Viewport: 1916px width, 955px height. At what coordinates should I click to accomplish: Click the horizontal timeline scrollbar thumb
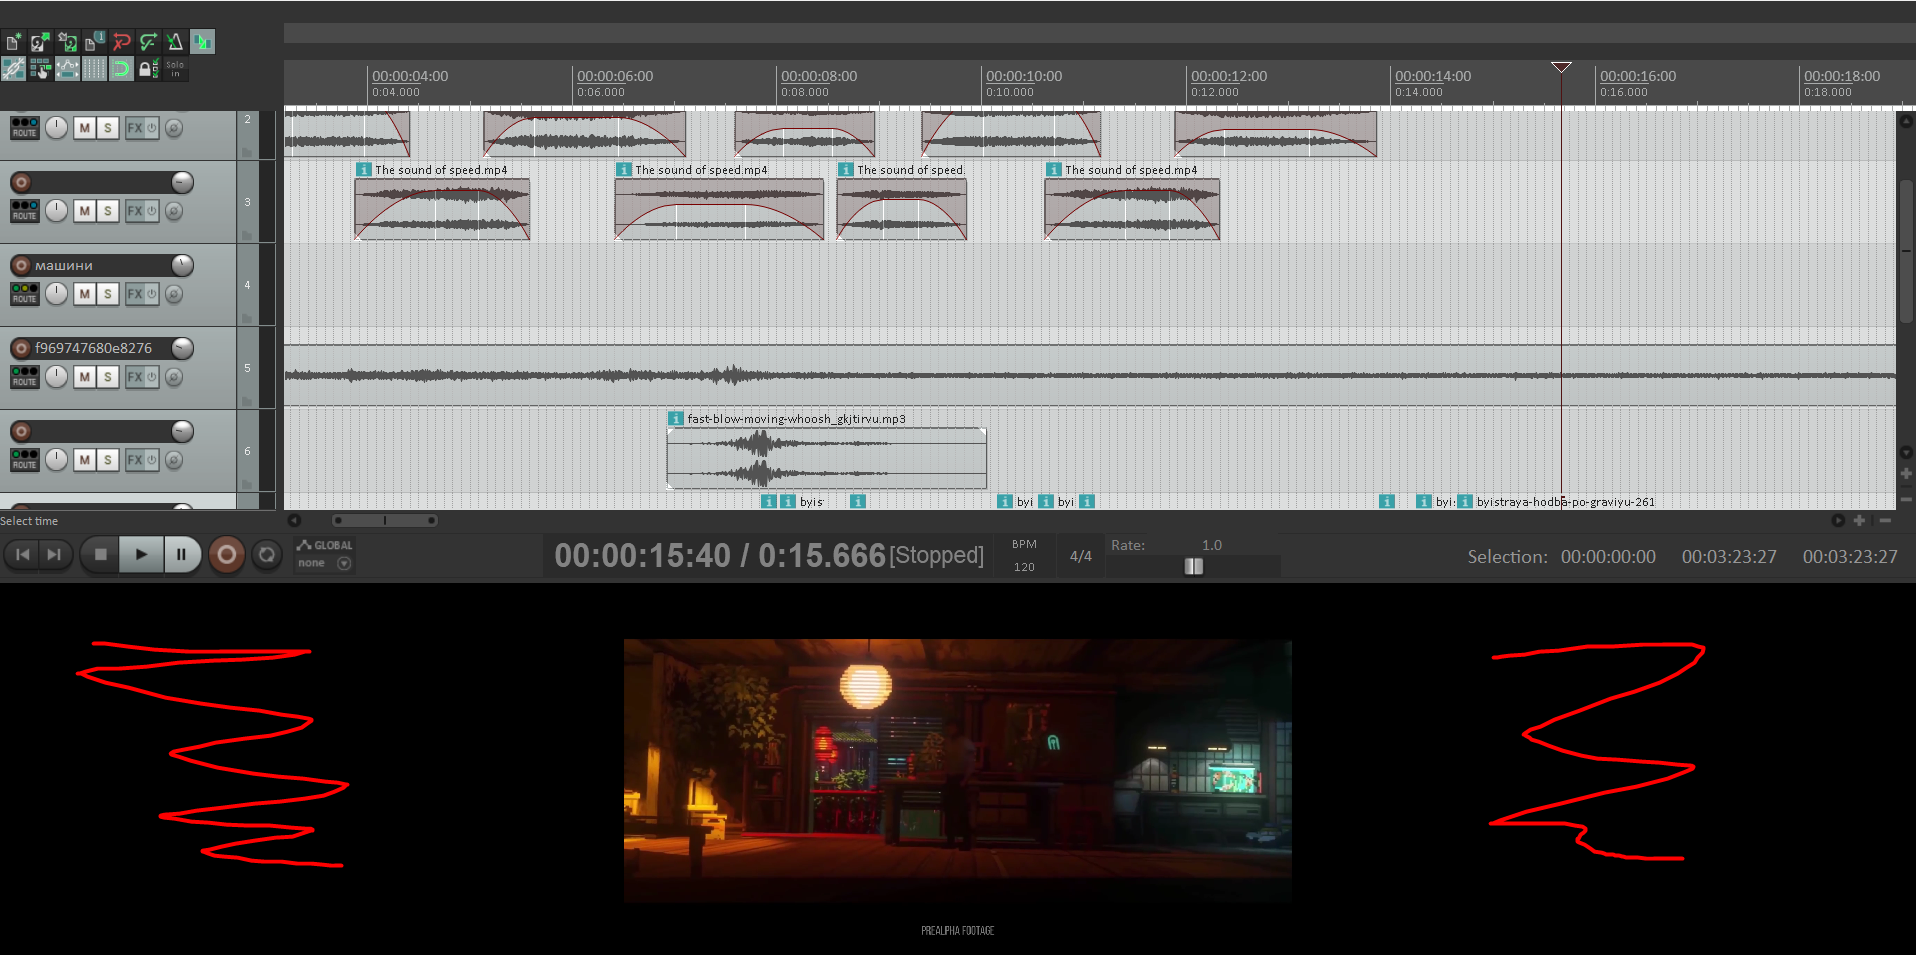pos(385,520)
